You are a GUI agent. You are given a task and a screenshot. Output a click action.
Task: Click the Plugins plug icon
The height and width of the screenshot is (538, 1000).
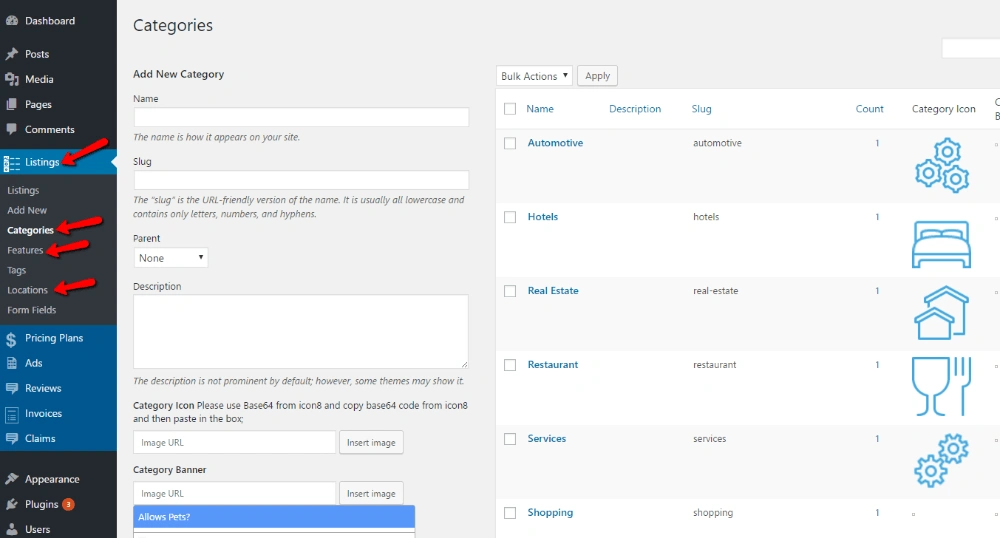11,504
